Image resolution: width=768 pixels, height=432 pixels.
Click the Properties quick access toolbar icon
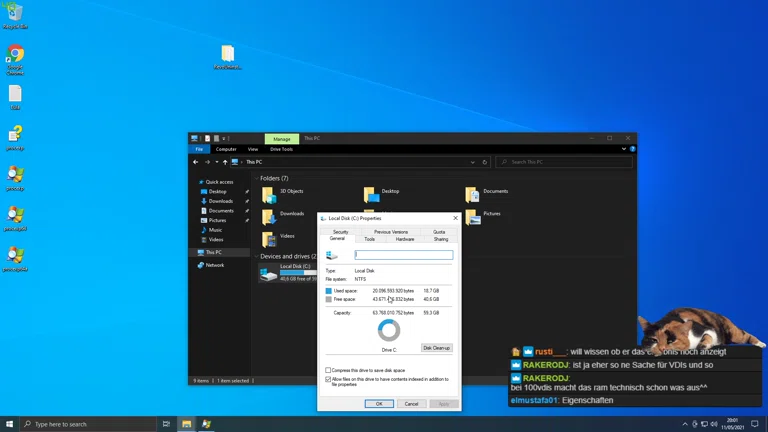(208, 139)
